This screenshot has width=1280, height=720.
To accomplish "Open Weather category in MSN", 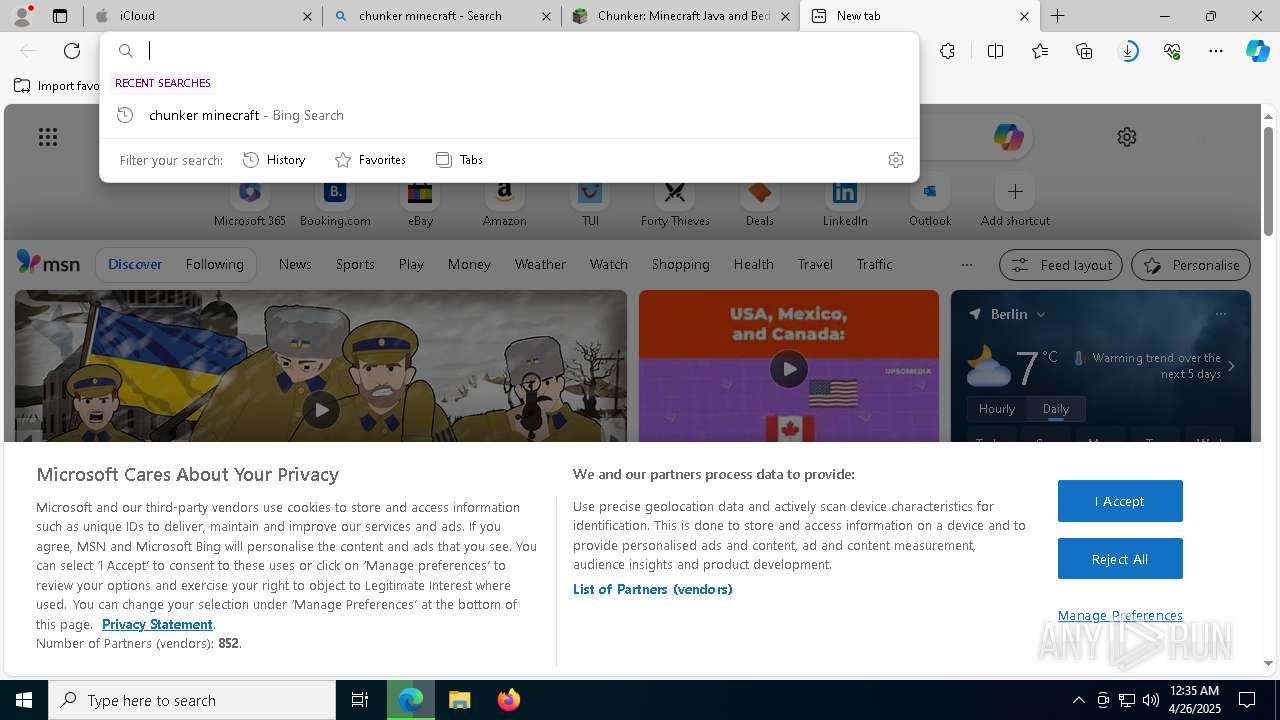I will [540, 265].
